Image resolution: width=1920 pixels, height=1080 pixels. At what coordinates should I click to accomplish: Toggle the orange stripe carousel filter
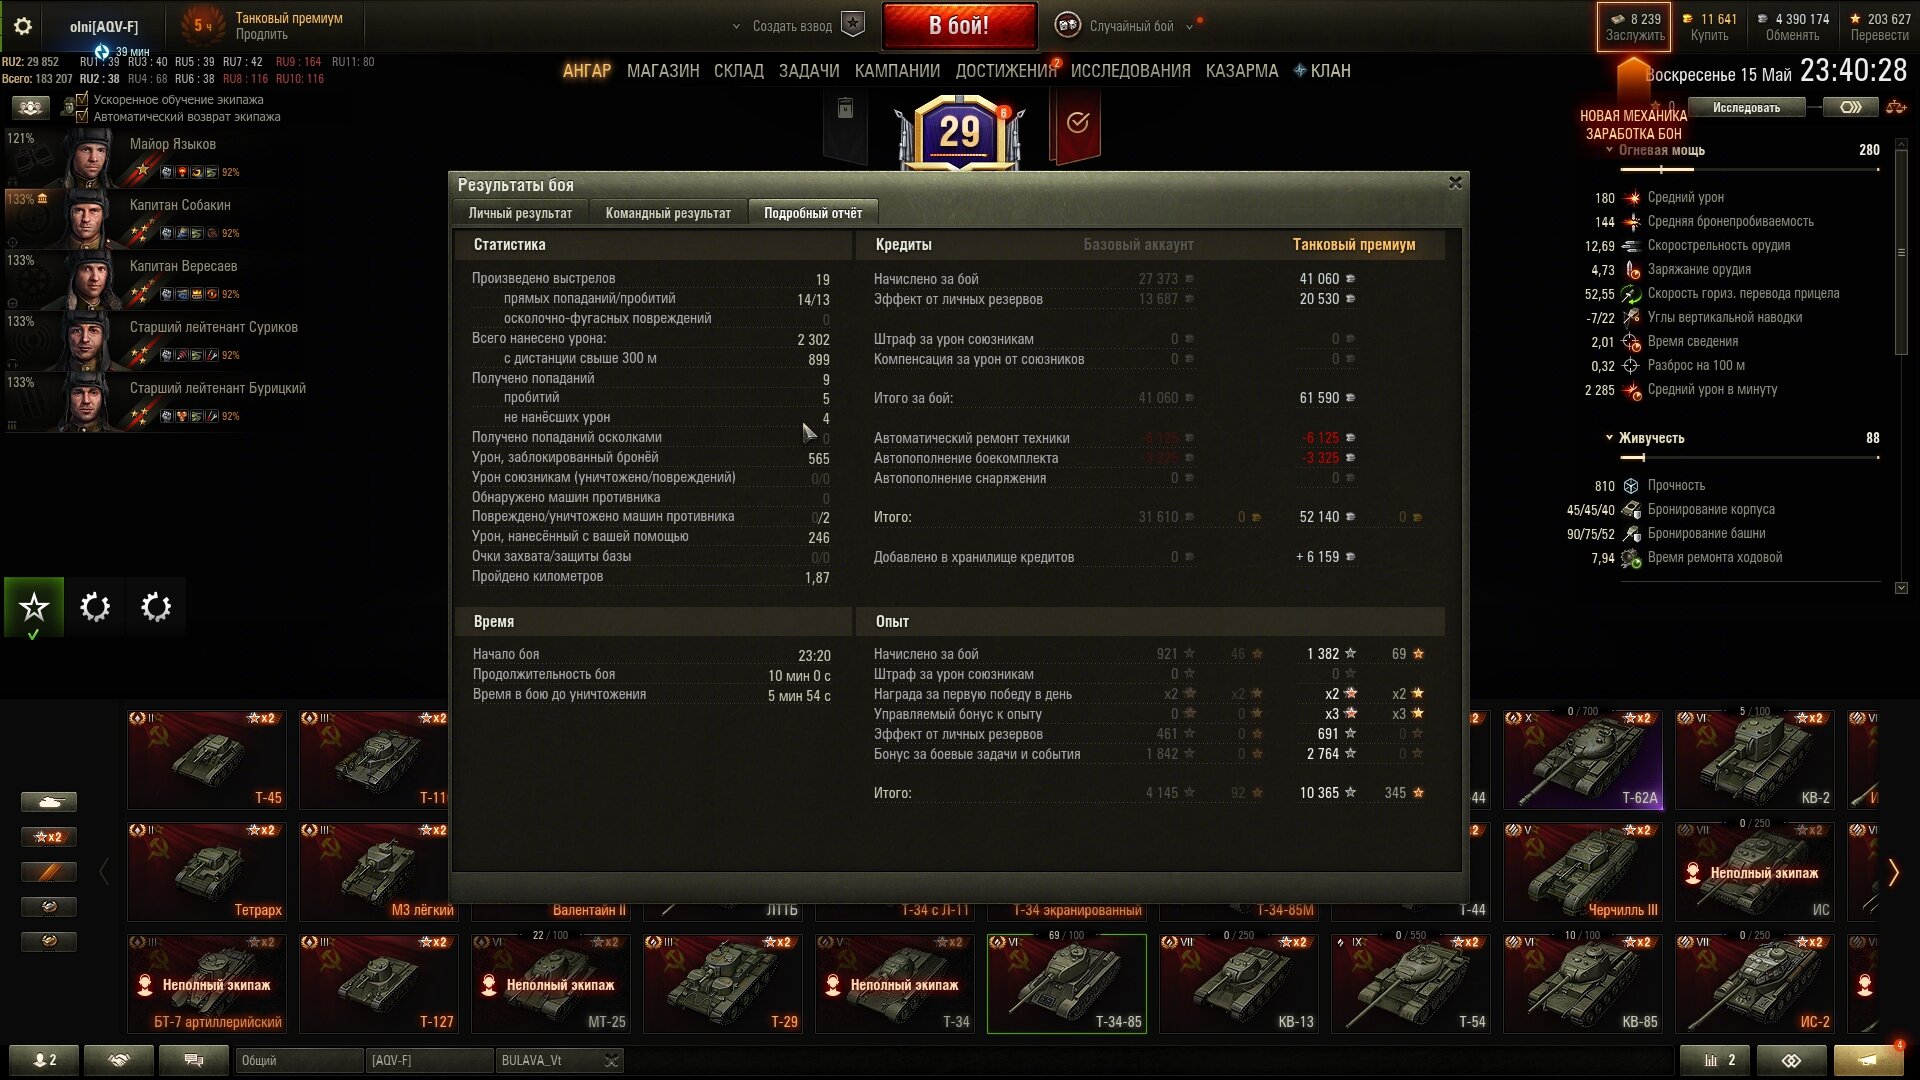[x=48, y=872]
